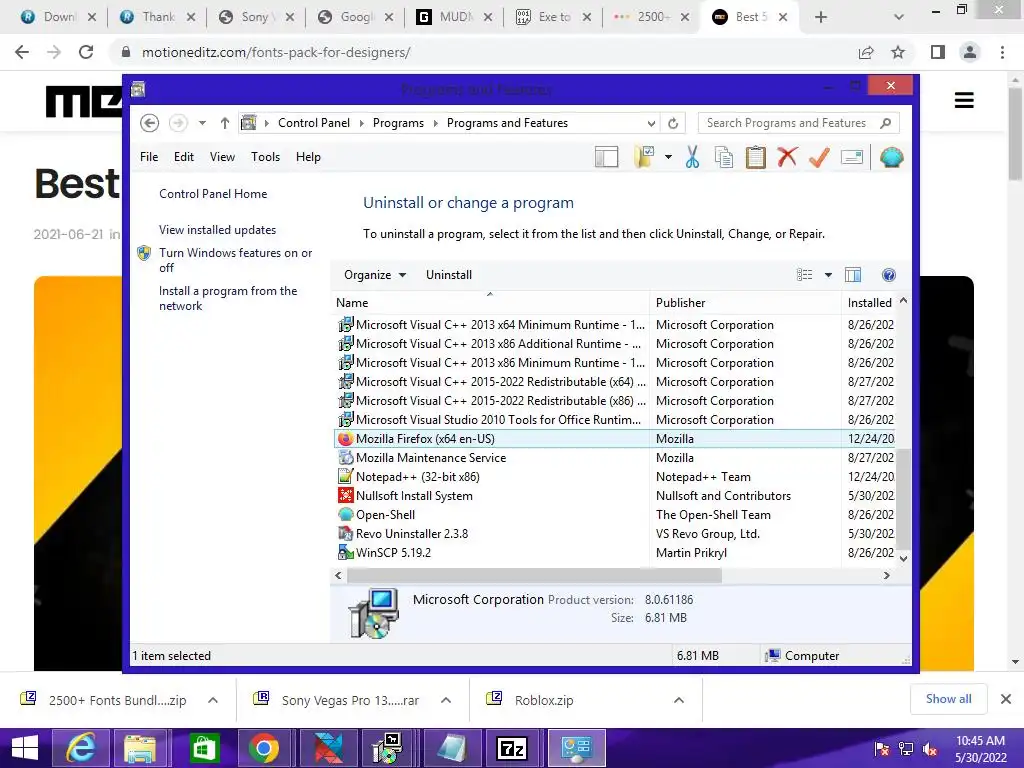Click the Copy toolbar icon
Viewport: 1024px width, 768px height.
click(x=724, y=157)
